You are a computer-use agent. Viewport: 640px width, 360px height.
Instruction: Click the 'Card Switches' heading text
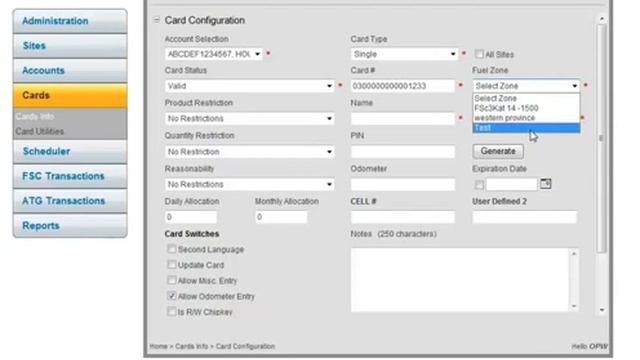[192, 234]
